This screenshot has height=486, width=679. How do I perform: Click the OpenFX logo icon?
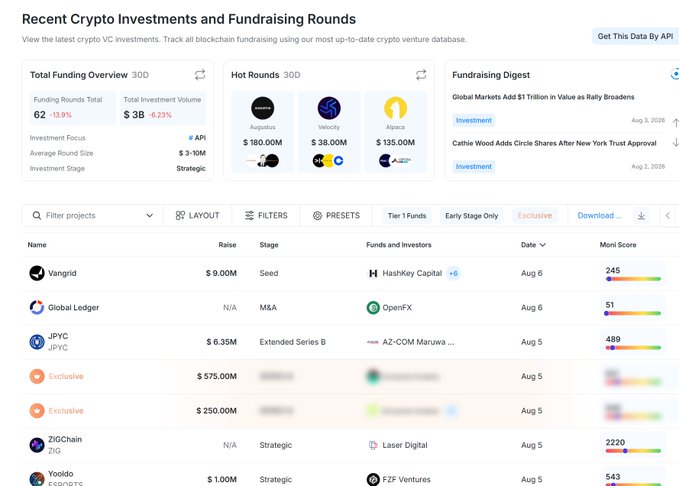pyautogui.click(x=373, y=308)
